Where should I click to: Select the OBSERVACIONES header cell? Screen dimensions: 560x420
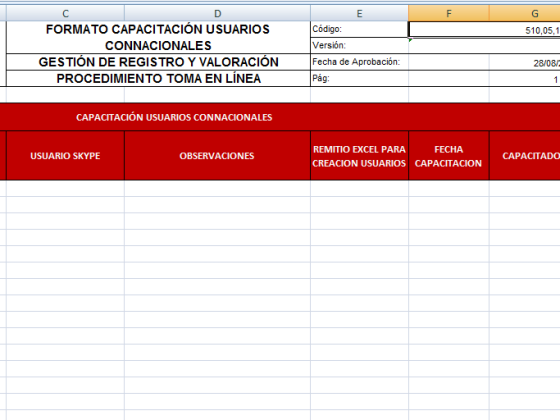pos(217,156)
